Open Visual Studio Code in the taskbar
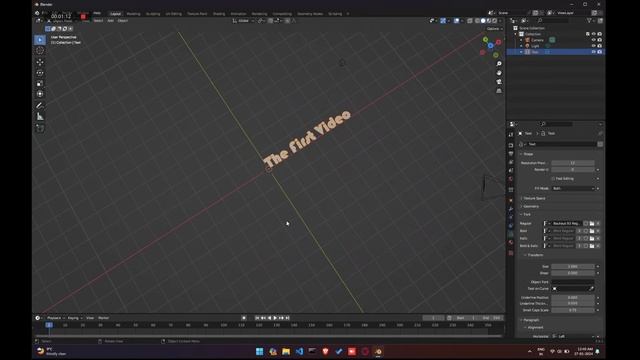This screenshot has width=640, height=360. click(x=299, y=351)
